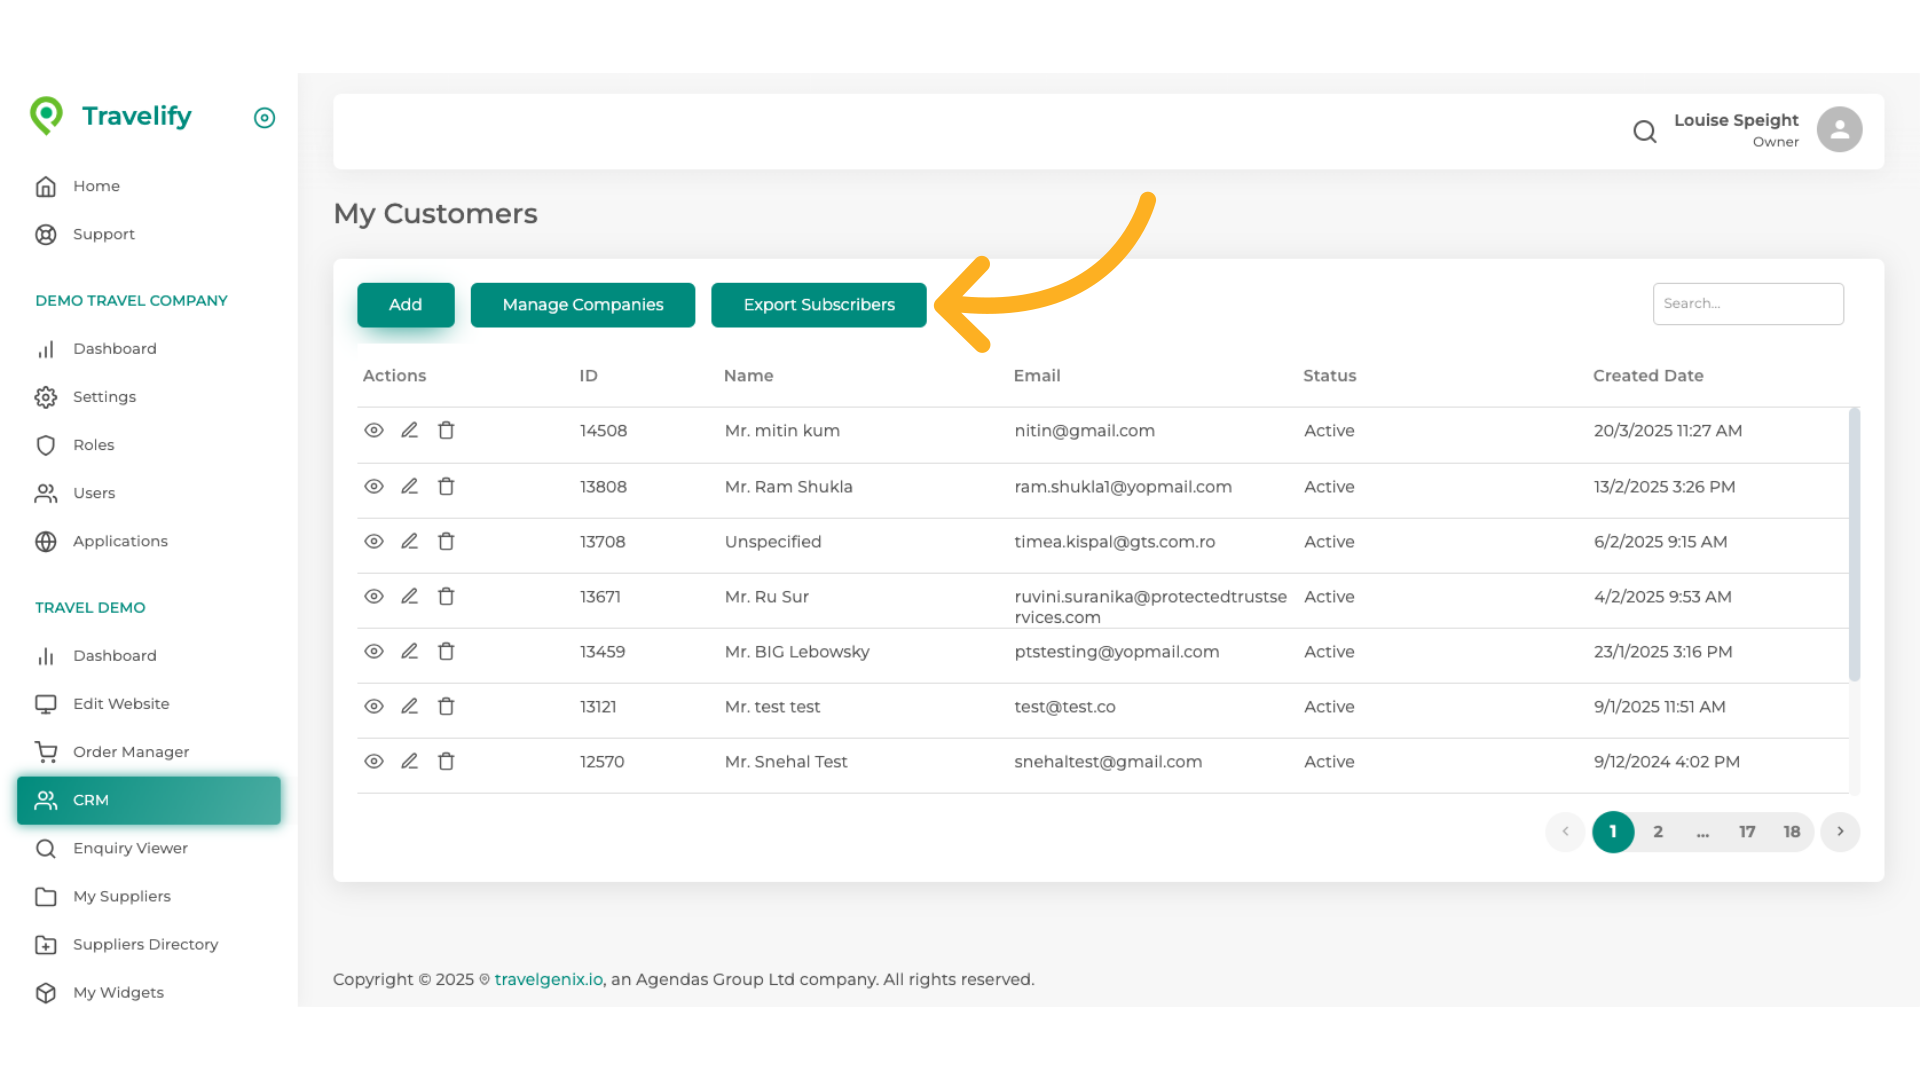Screen dimensions: 1920x1080
Task: Select the Roles icon in the sidebar
Action: point(46,445)
